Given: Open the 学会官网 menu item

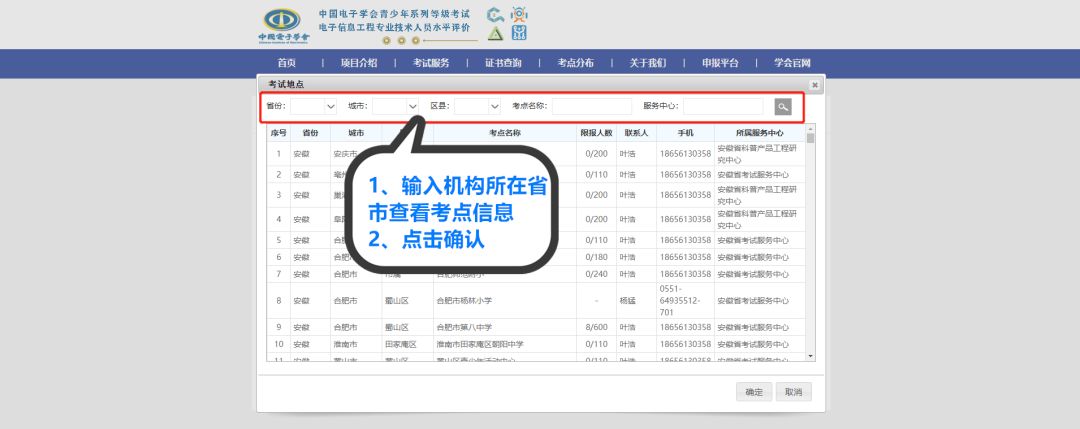Looking at the screenshot, I should [x=792, y=63].
